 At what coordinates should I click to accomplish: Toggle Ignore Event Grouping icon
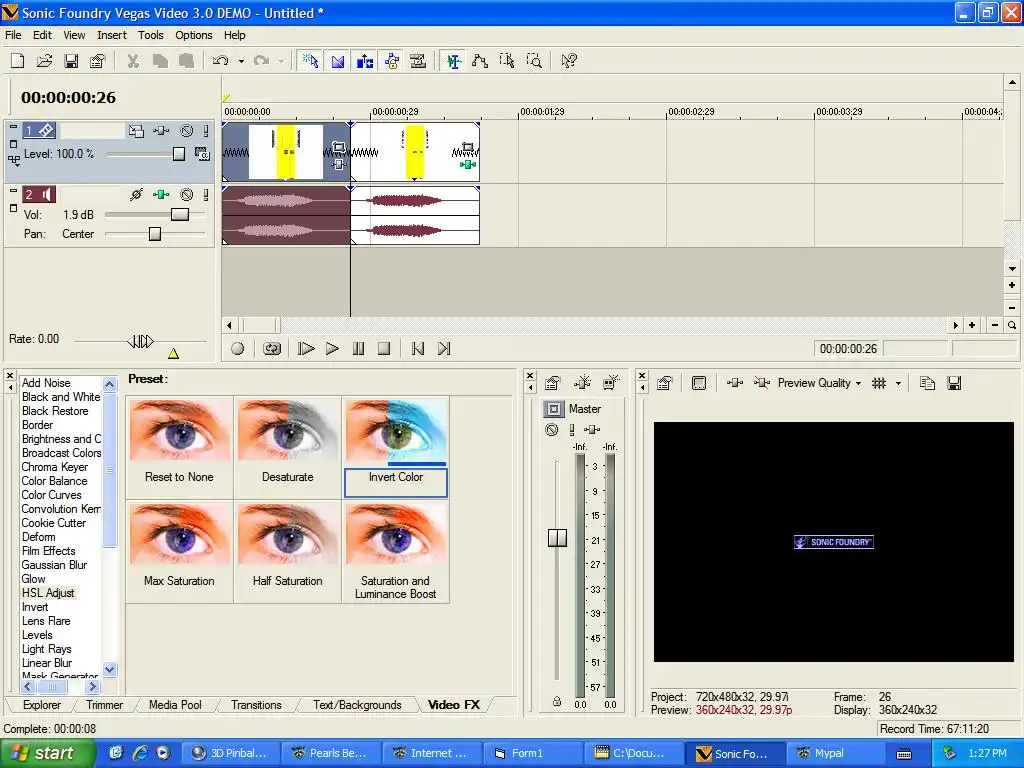[x=418, y=61]
